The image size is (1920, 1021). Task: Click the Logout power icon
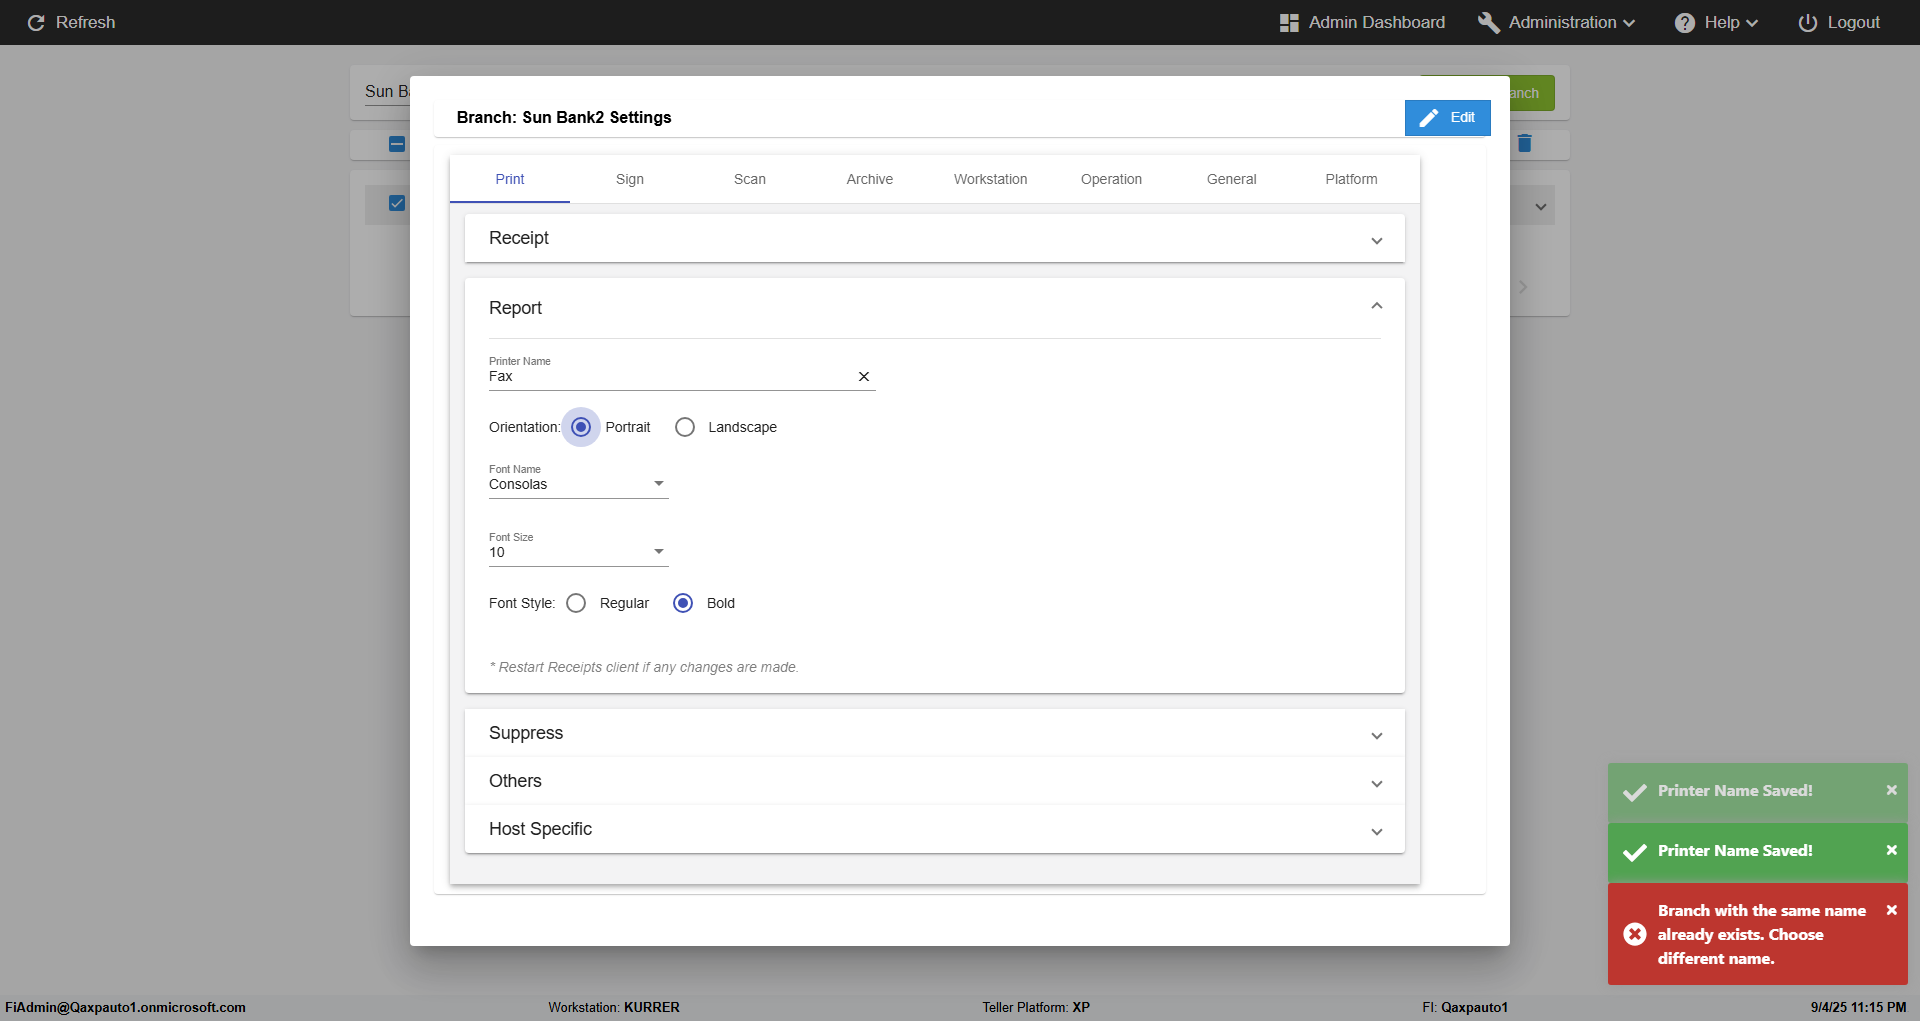1807,22
